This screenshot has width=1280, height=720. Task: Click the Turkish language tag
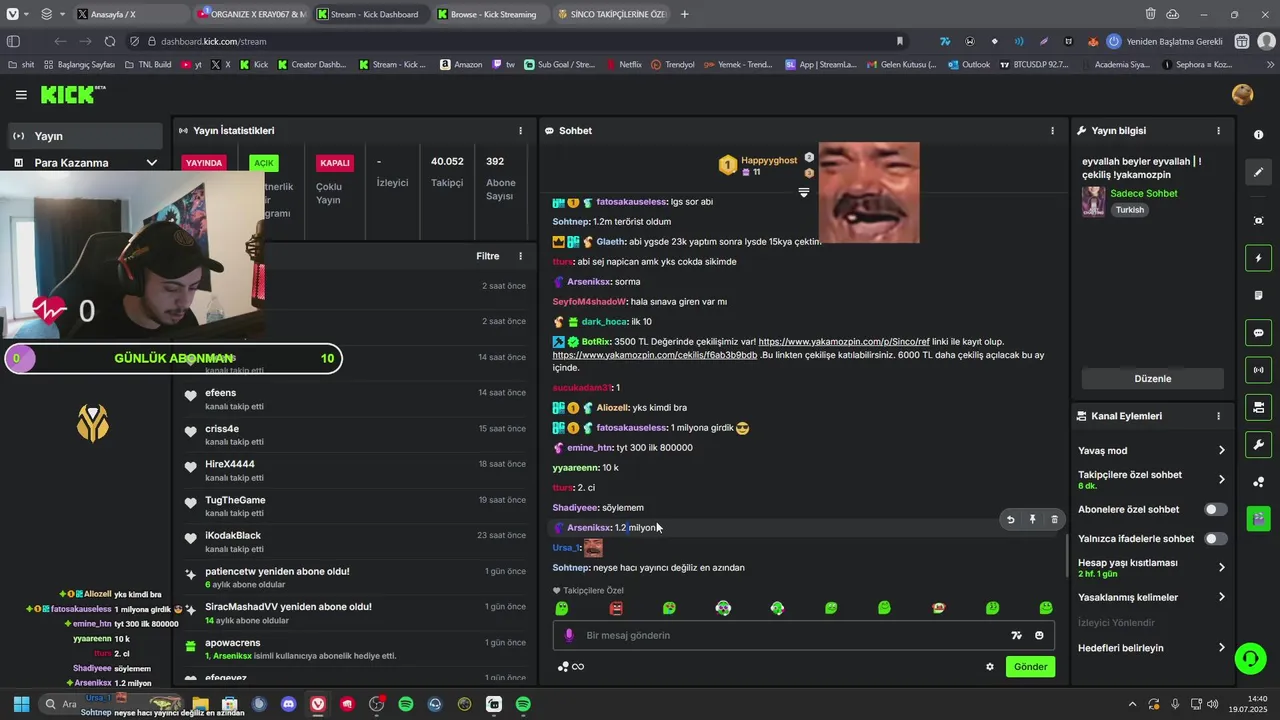[x=1130, y=210]
